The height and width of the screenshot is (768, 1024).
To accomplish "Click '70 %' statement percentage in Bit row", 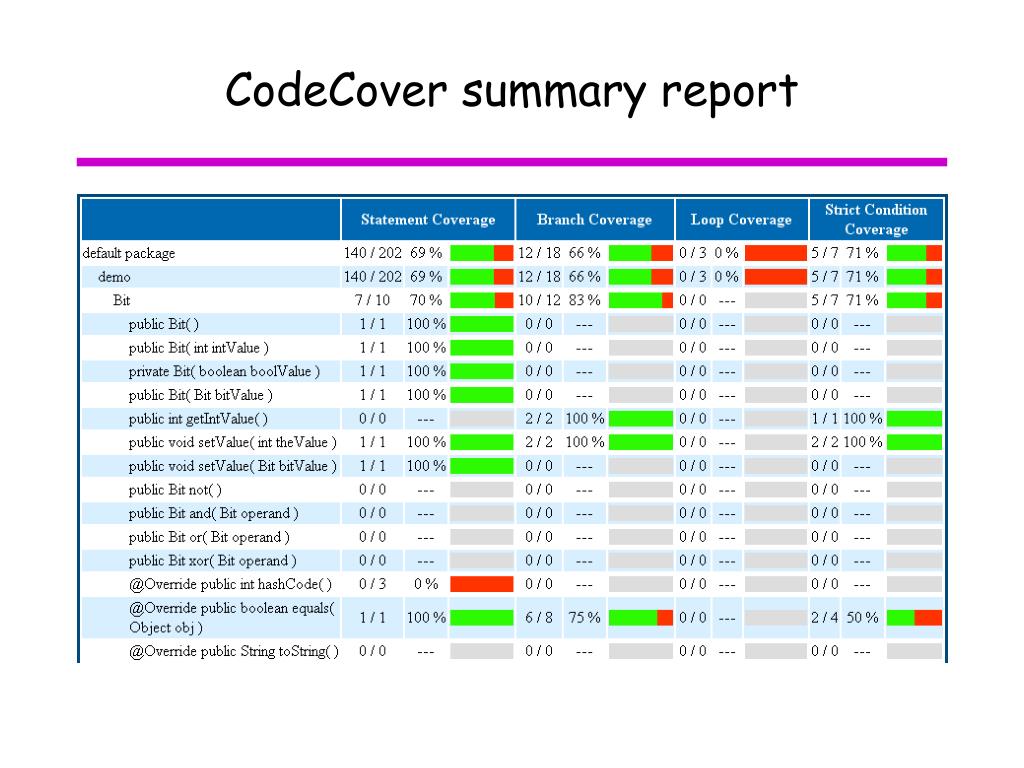I will 426,300.
